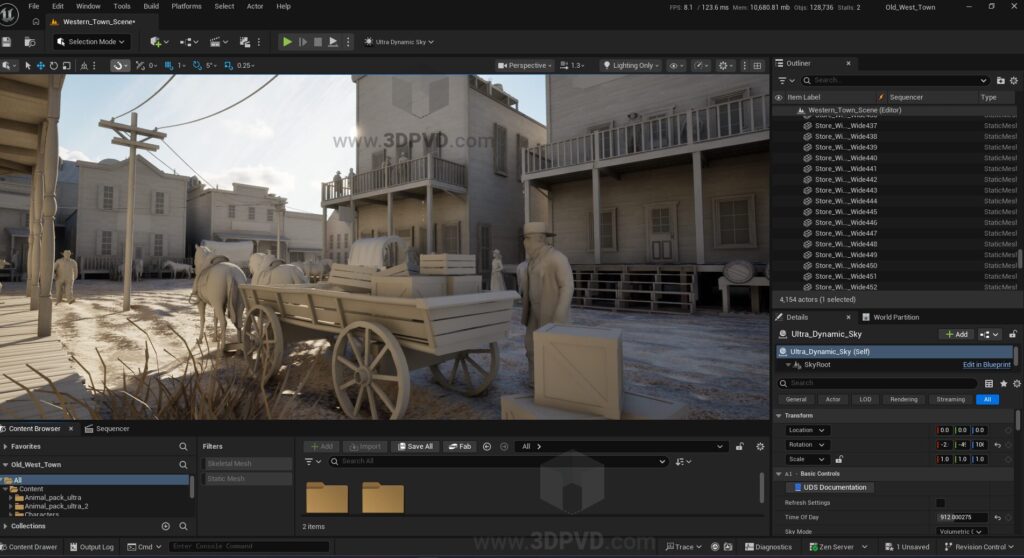Open the quick add content icon
The width and height of the screenshot is (1024, 558).
(x=156, y=42)
